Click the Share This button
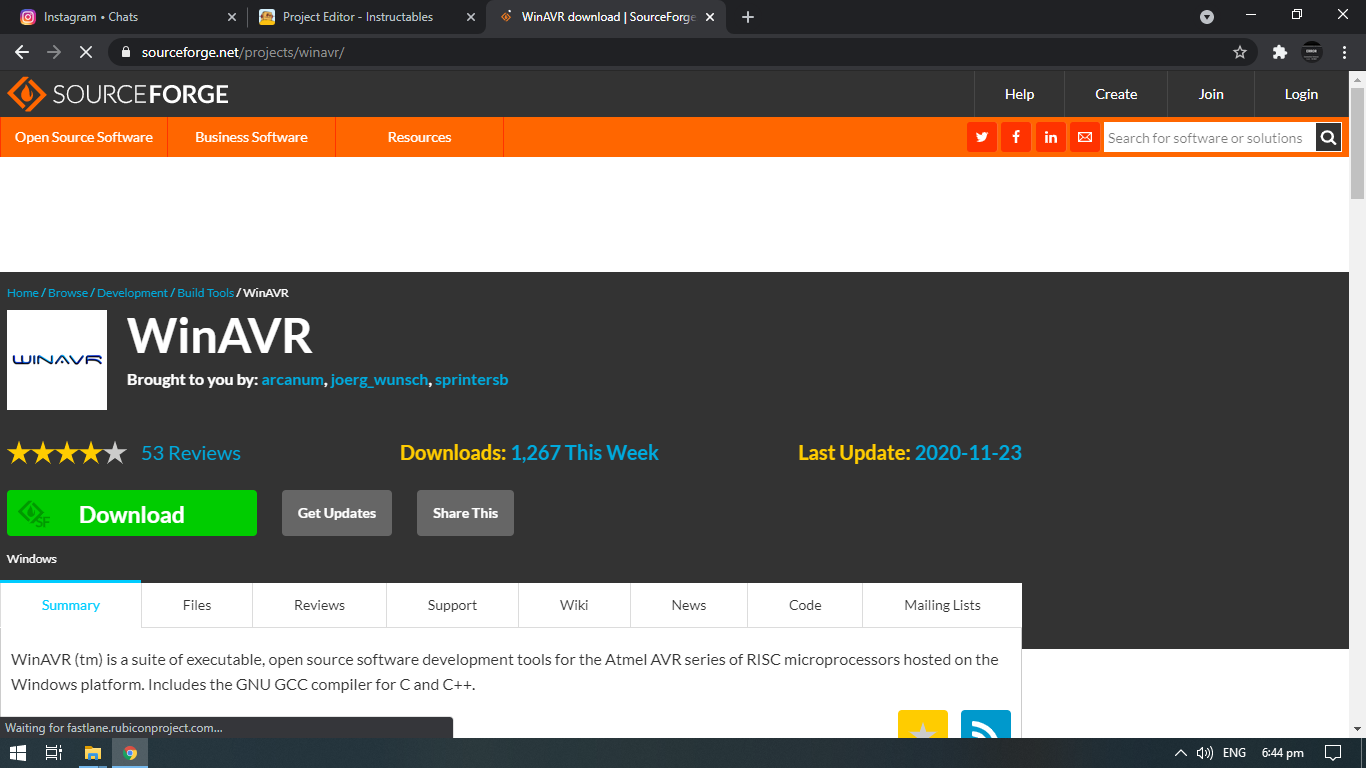 click(465, 513)
